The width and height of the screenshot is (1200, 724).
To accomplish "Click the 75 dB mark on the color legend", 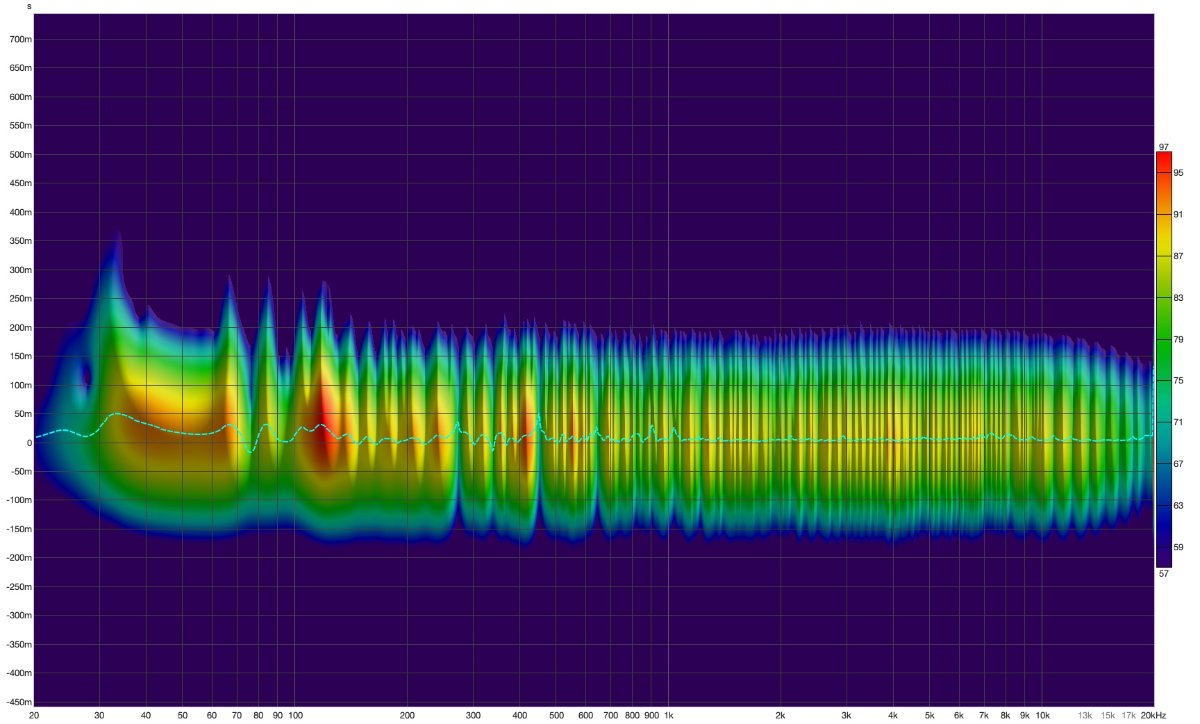I will point(1178,381).
